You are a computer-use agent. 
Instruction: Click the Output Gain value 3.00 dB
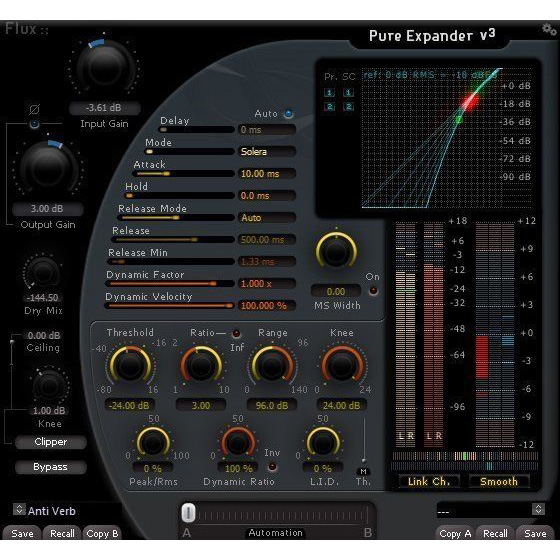(47, 209)
